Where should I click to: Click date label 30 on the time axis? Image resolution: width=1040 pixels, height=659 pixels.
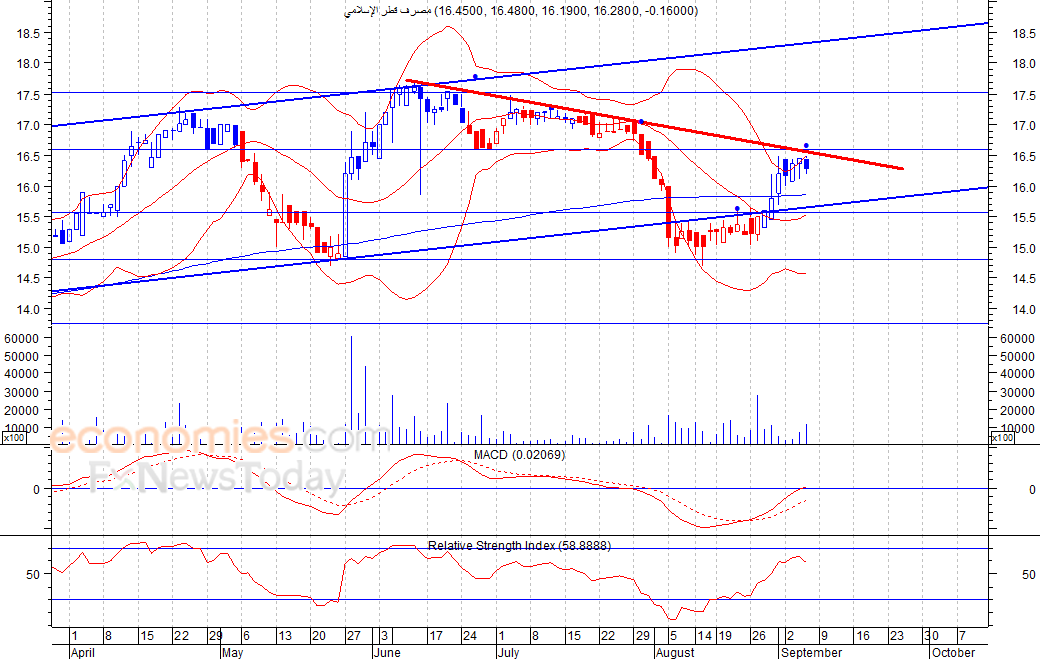931,636
